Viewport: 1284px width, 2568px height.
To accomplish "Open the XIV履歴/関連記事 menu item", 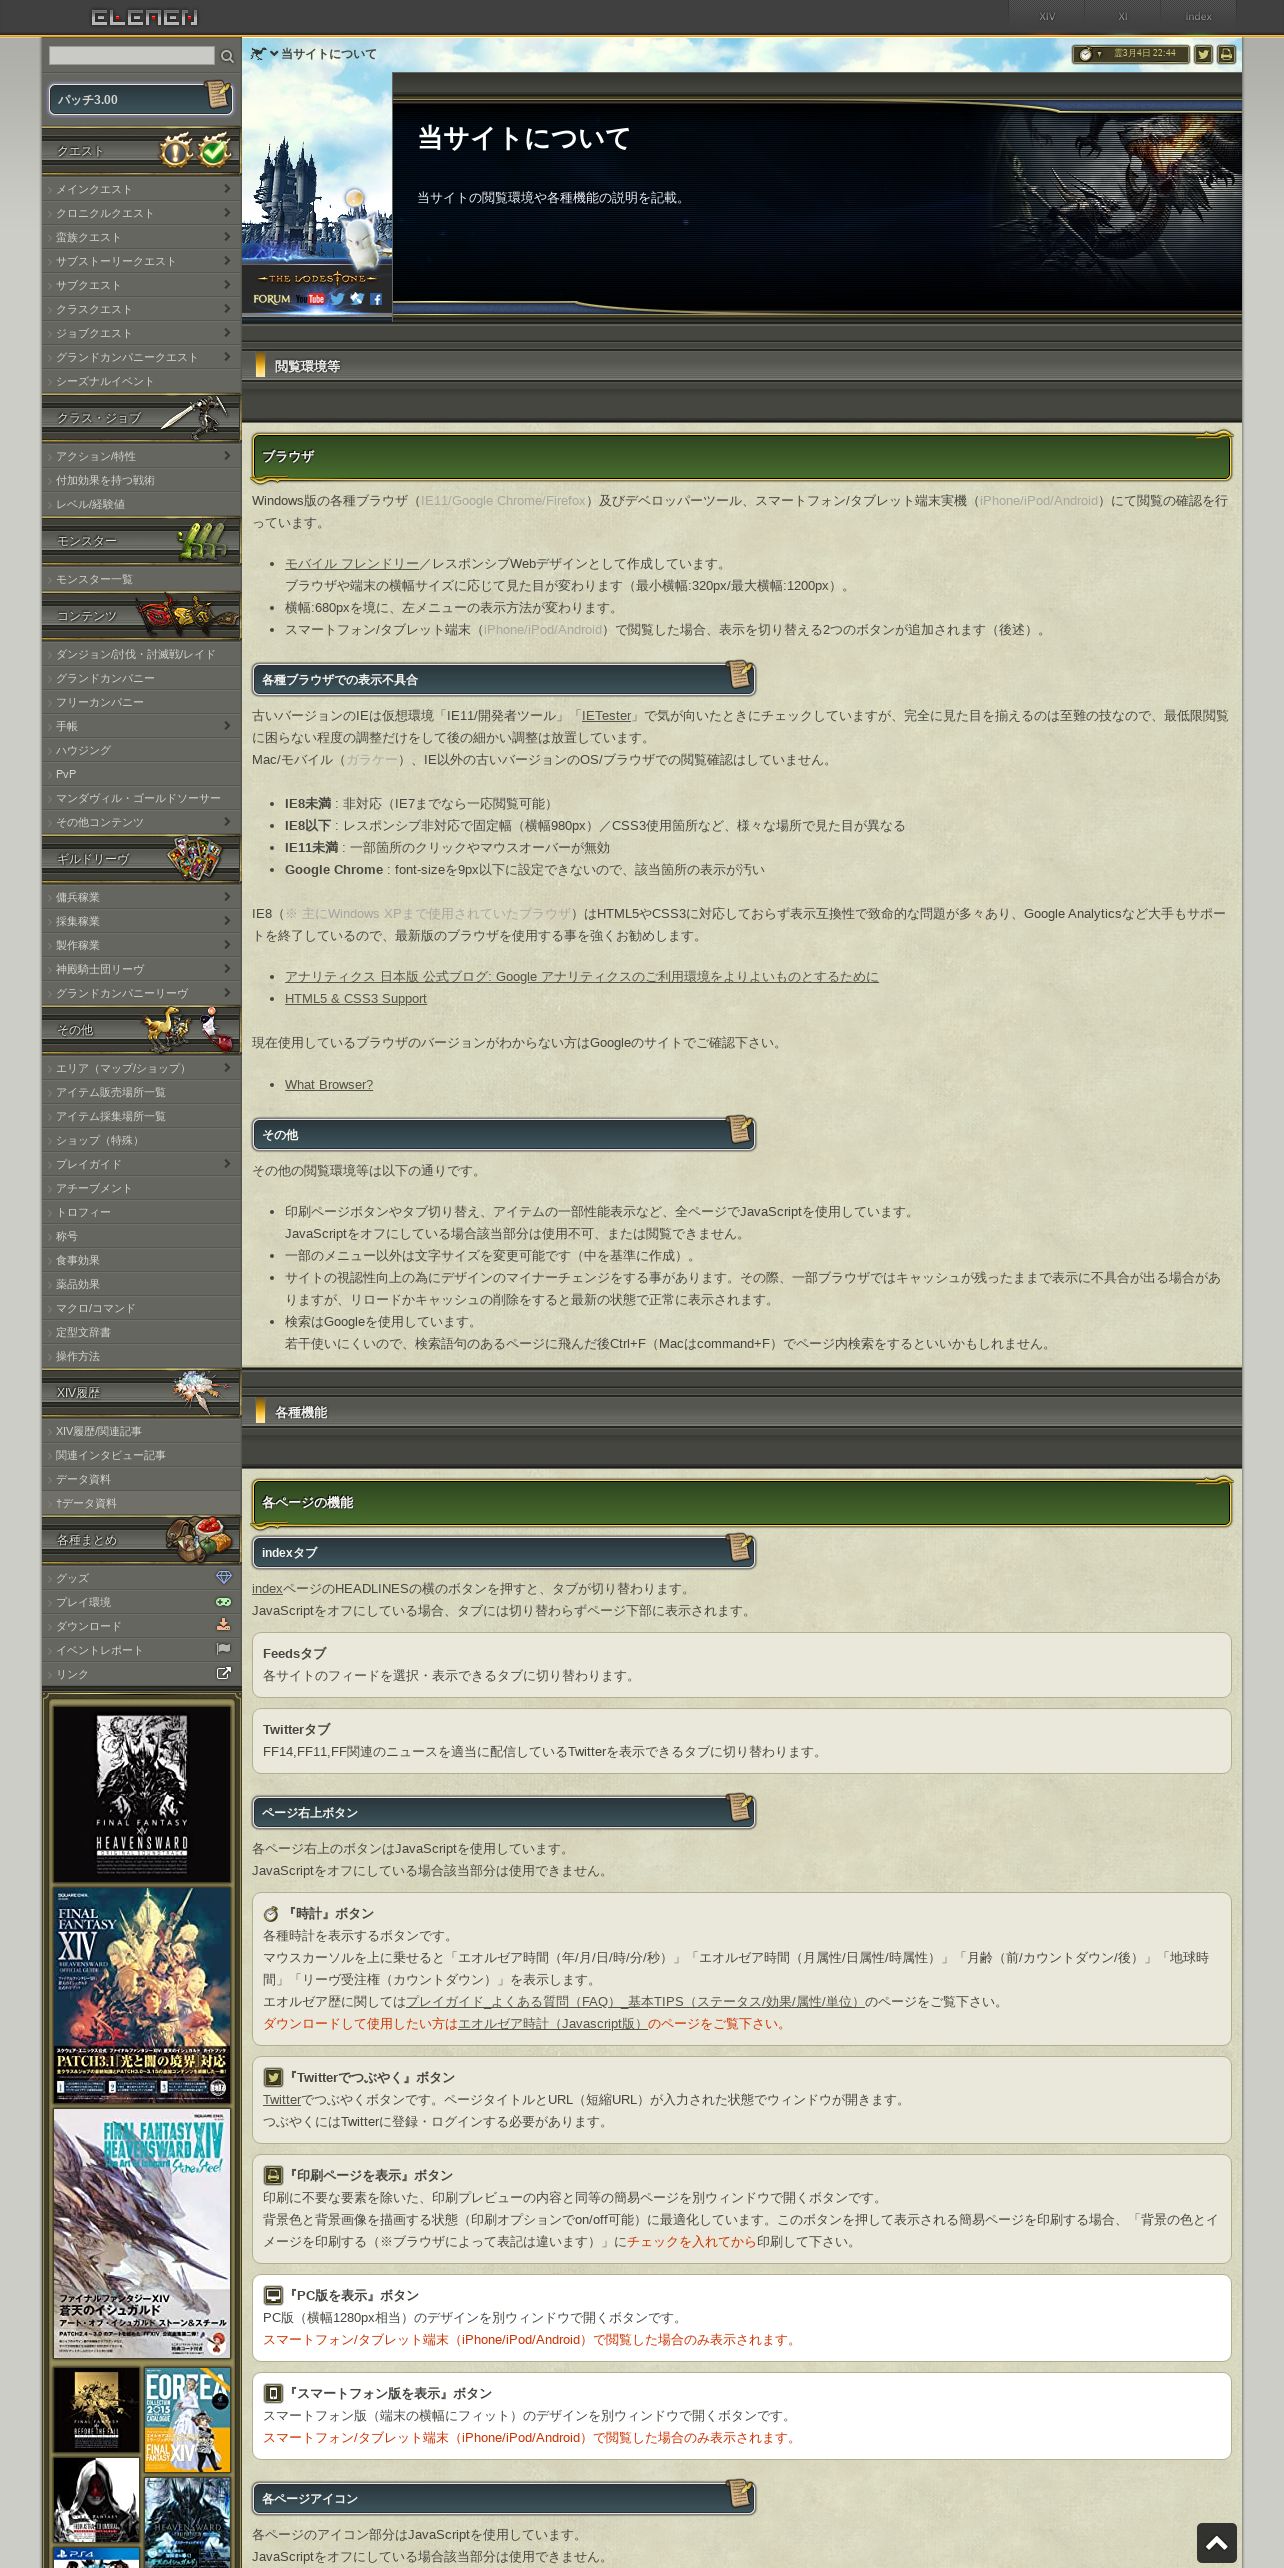I will pos(141,1431).
